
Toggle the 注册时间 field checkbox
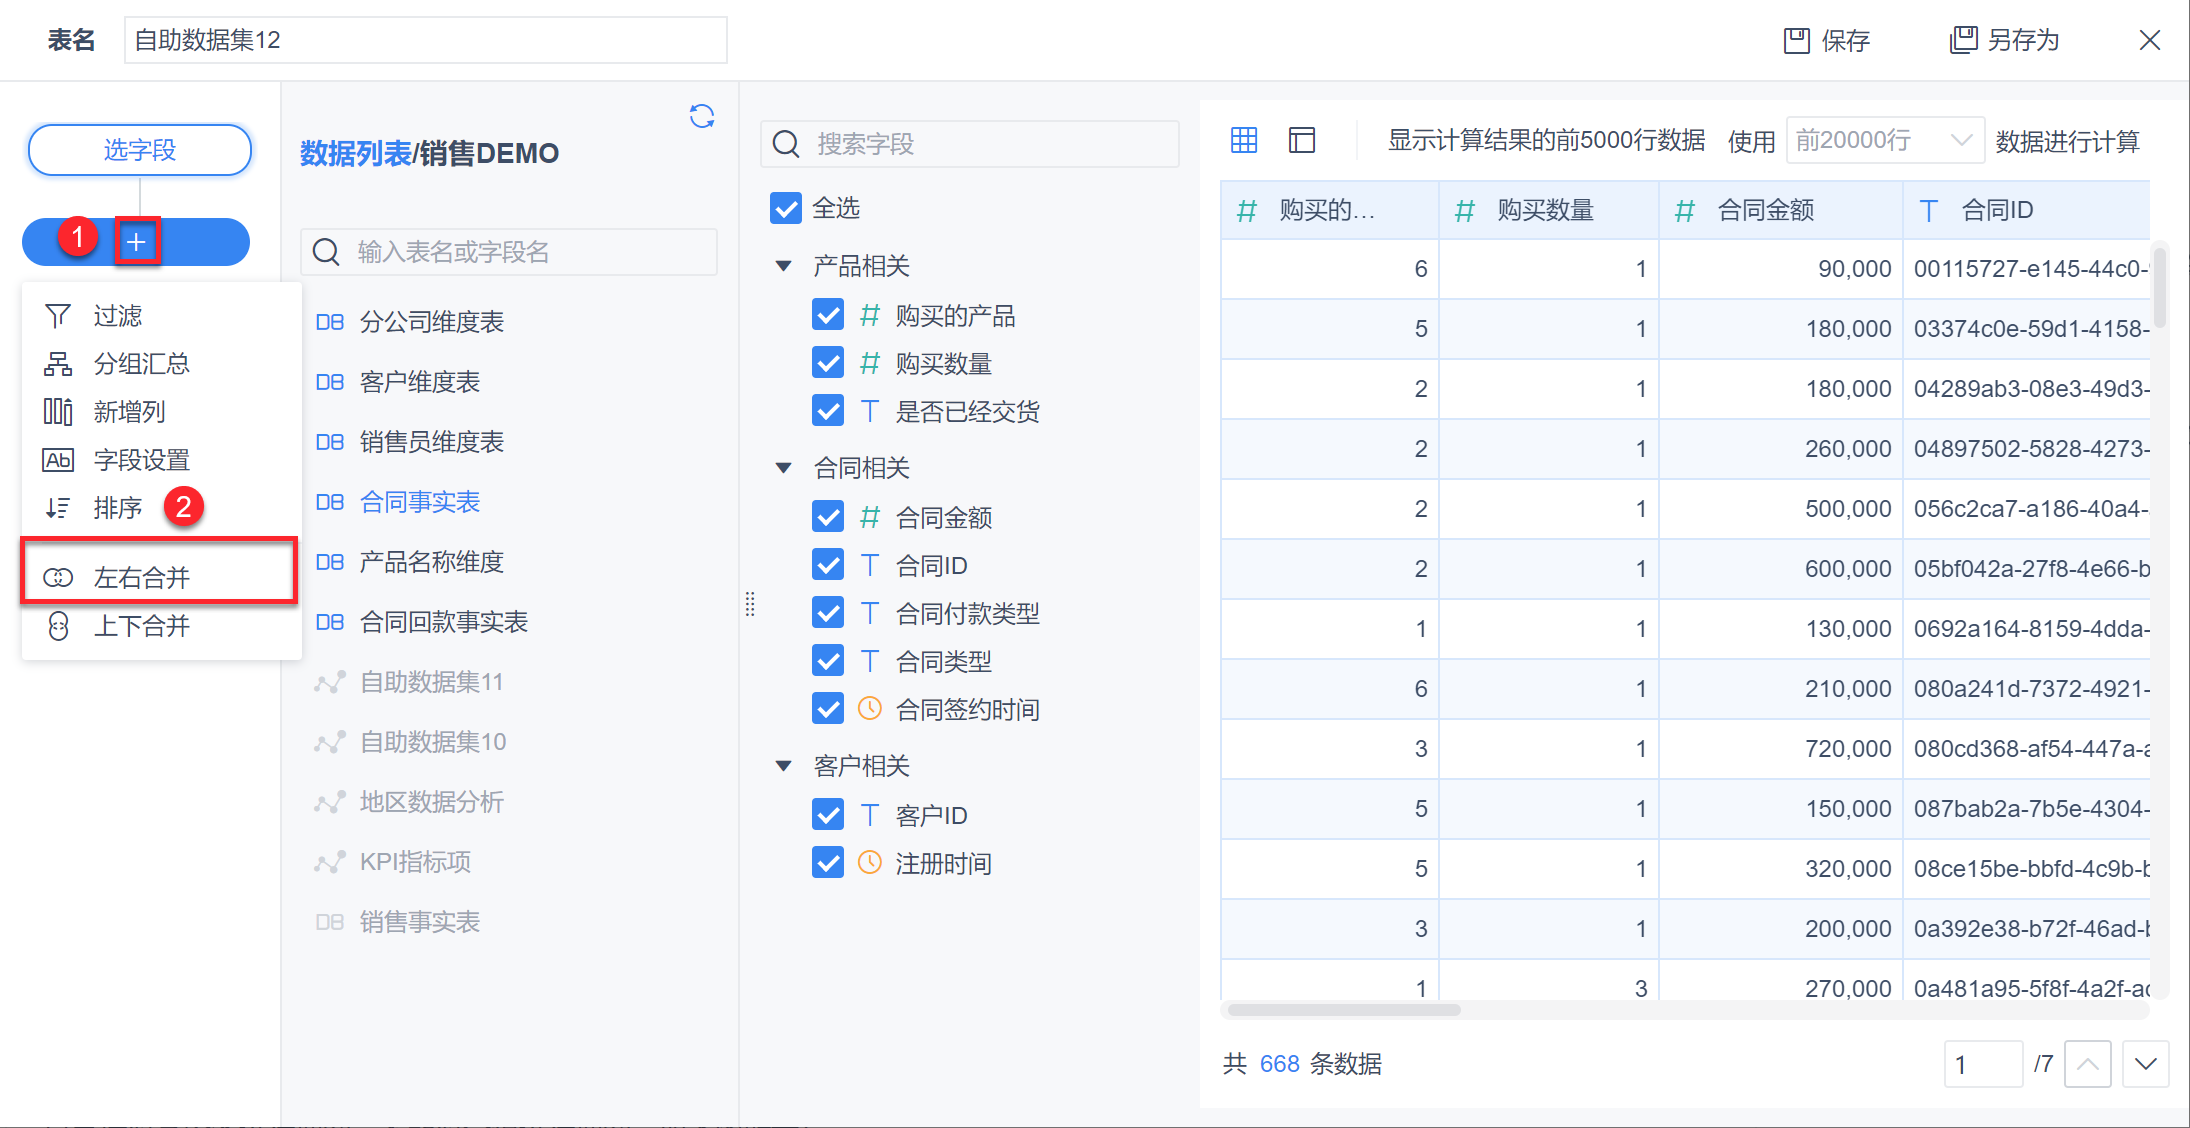tap(828, 863)
